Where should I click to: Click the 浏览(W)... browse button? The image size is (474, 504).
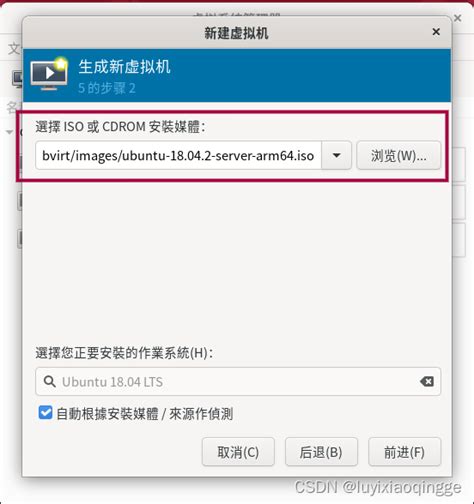coord(399,155)
